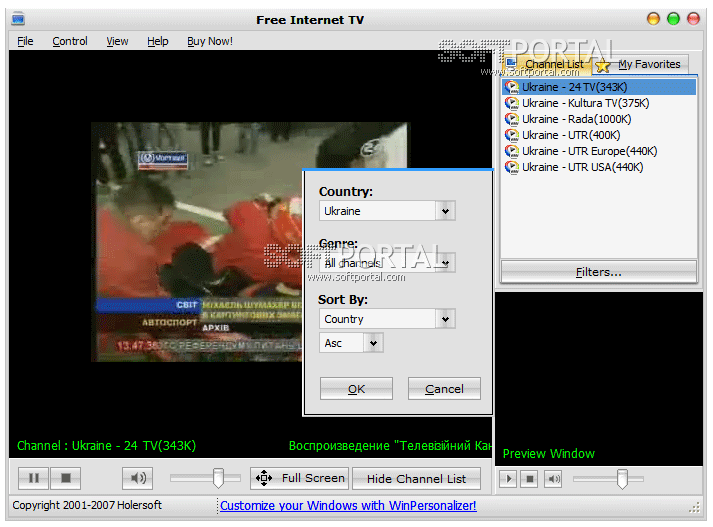Screen dimensions: 713x527
Task: Switch to the Channel List tab
Action: [x=547, y=65]
